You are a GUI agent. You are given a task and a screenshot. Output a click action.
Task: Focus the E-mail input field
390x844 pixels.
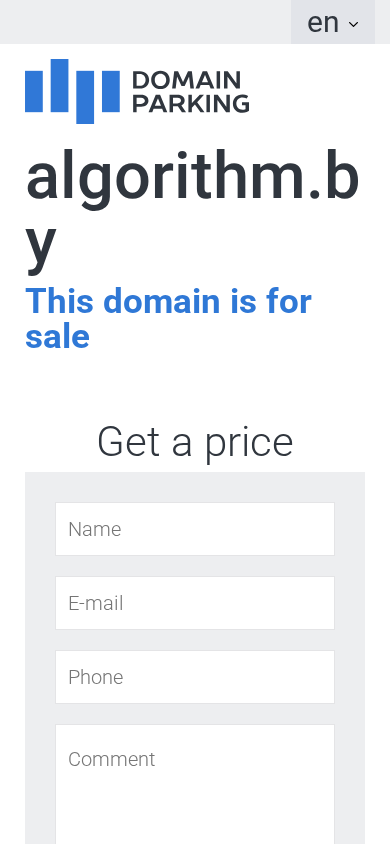tap(195, 603)
